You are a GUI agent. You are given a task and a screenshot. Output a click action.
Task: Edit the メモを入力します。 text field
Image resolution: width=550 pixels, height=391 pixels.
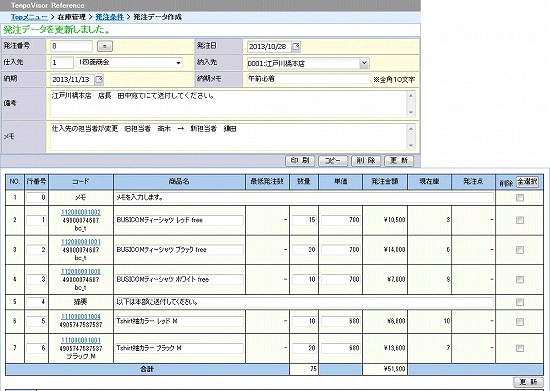point(304,197)
